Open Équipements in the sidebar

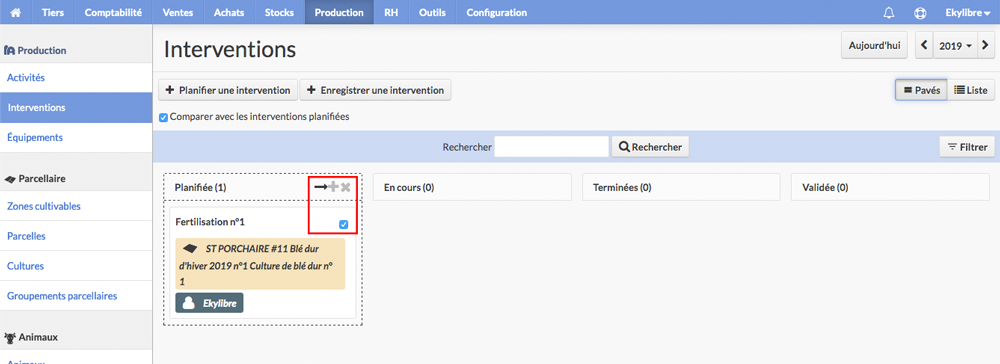pyautogui.click(x=76, y=137)
